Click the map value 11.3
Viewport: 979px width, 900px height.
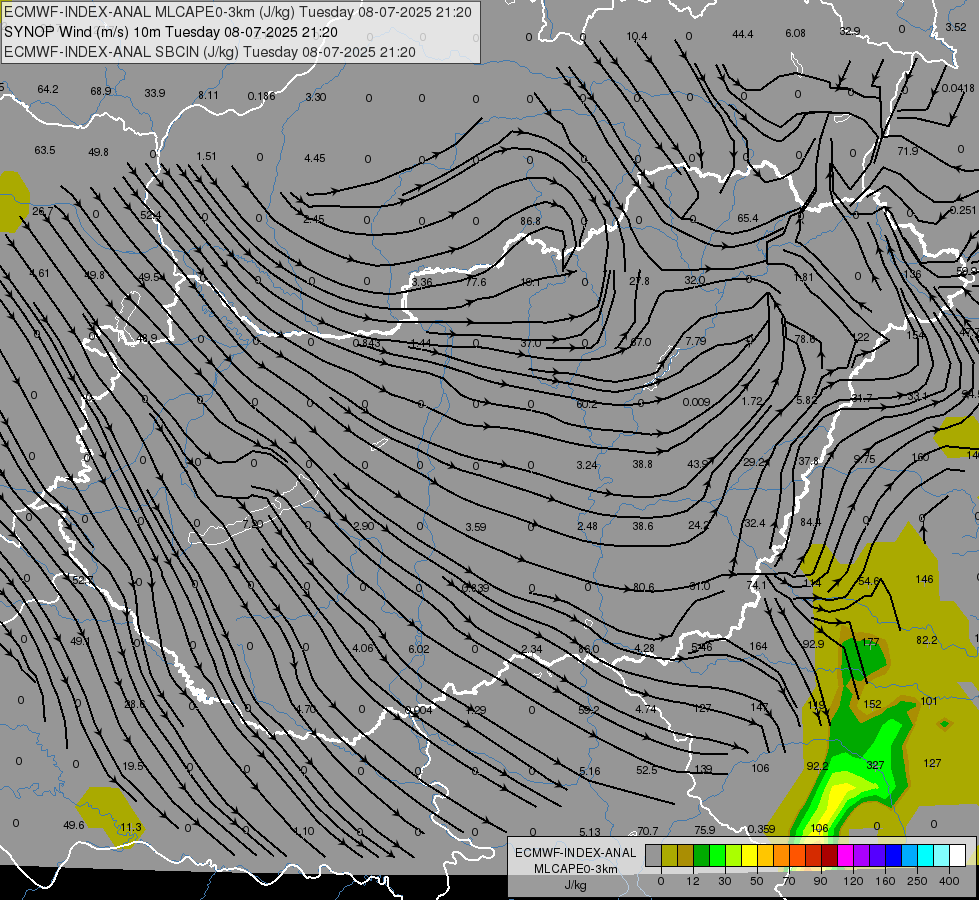click(x=130, y=827)
